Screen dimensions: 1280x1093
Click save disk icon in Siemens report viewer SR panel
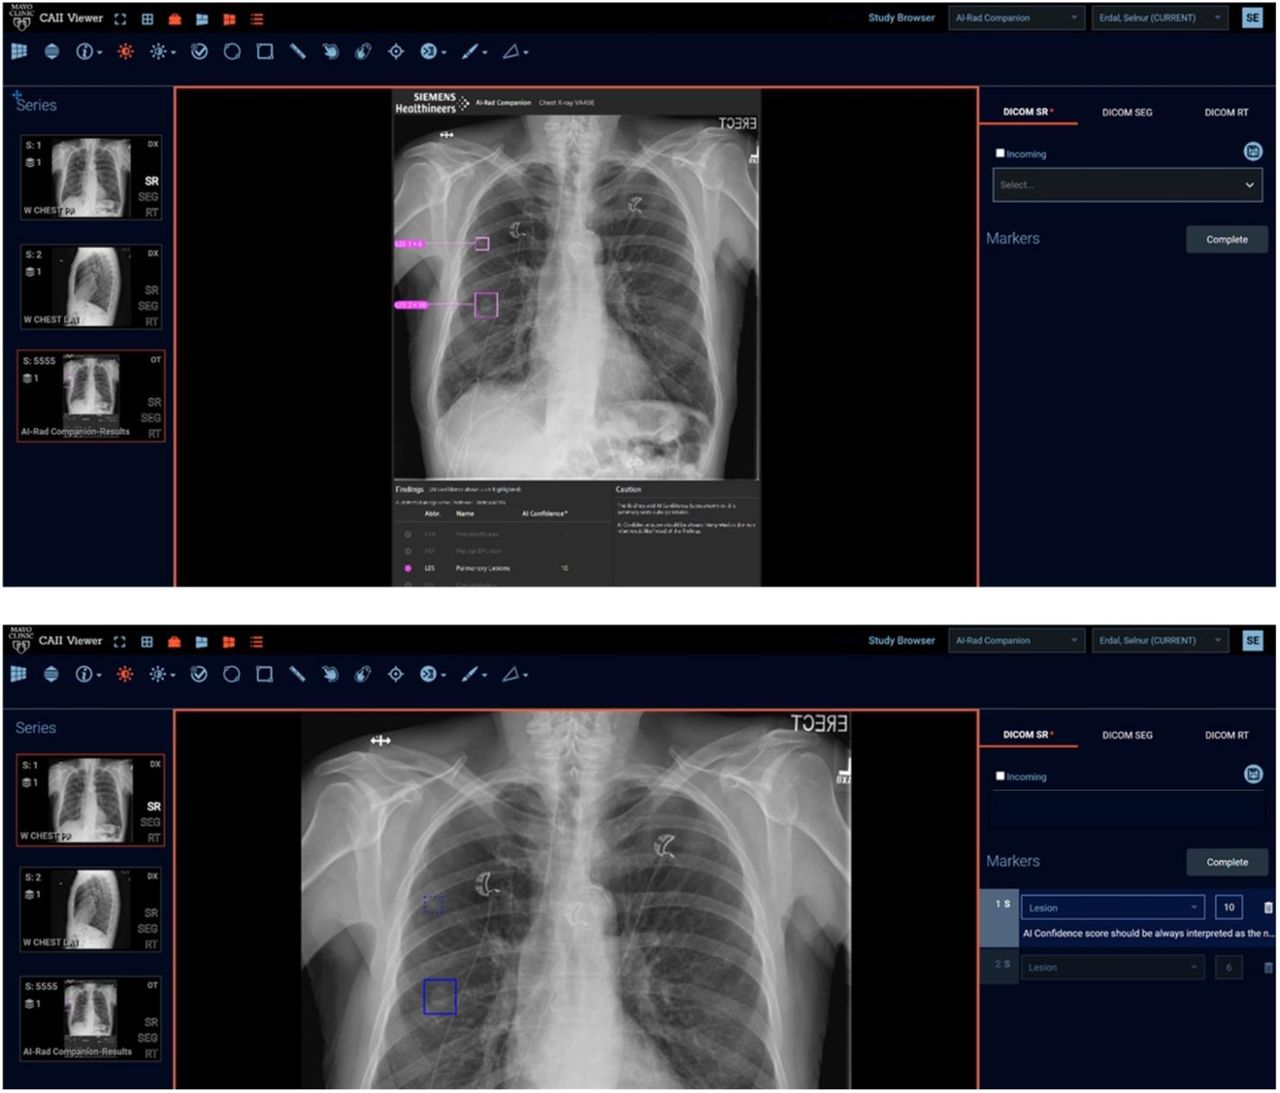coord(1253,151)
